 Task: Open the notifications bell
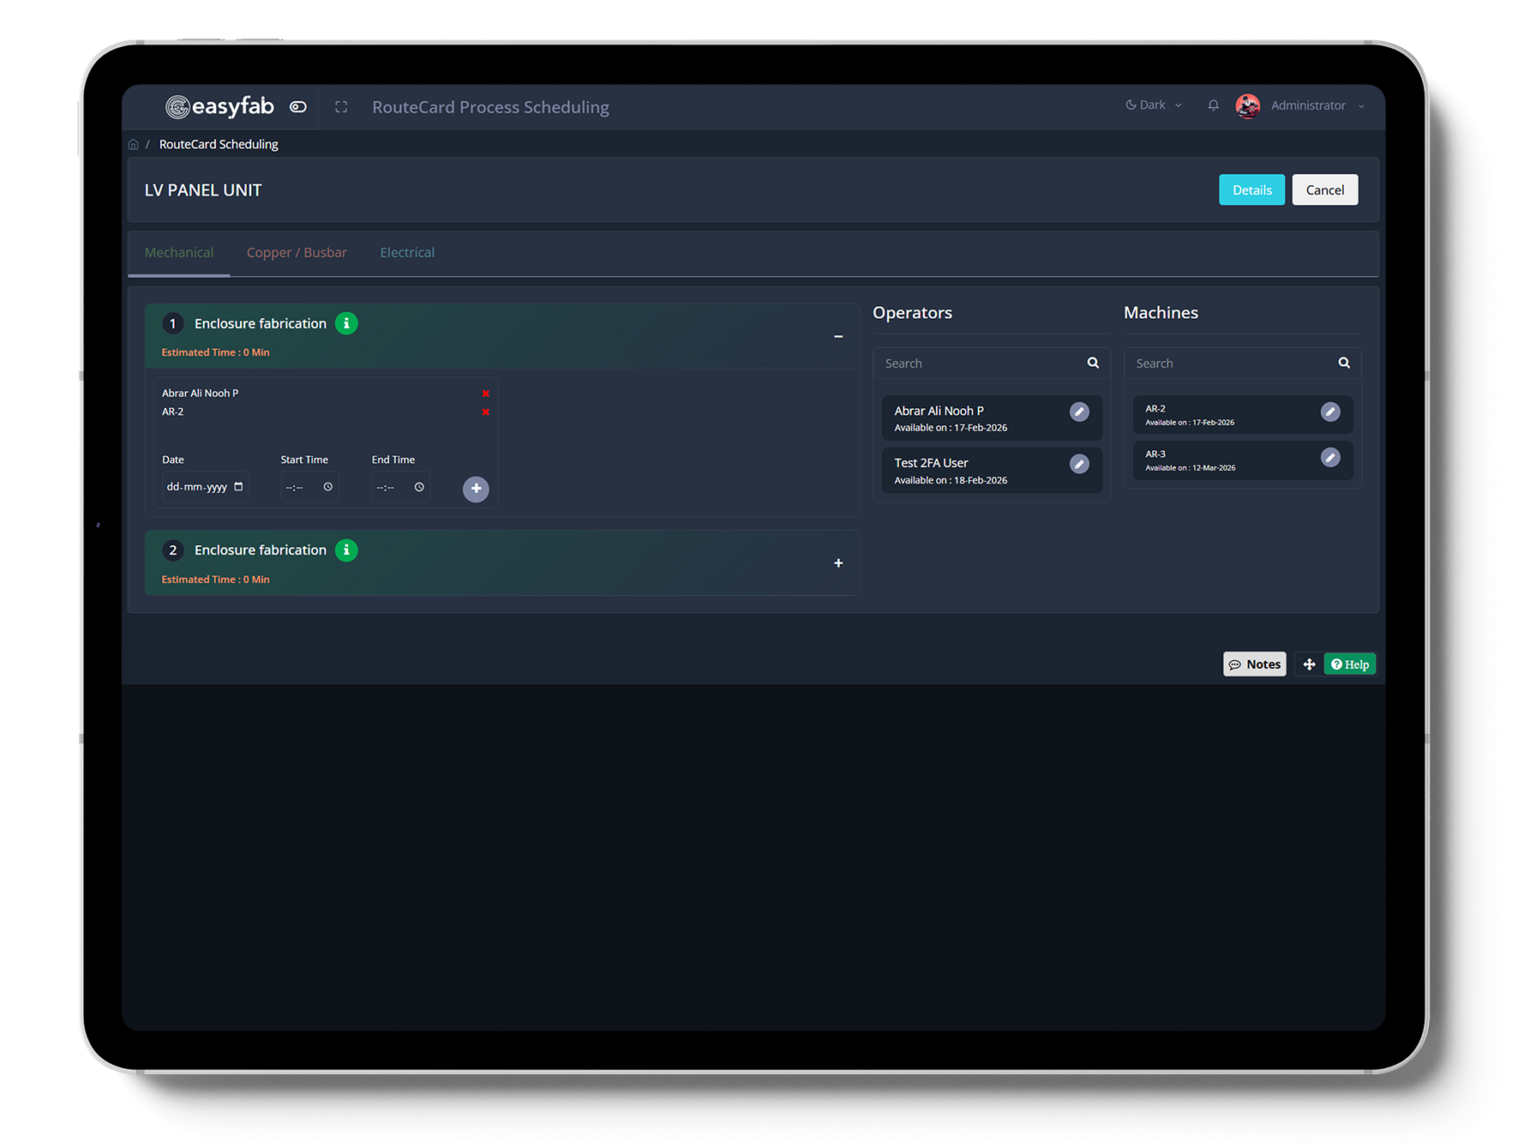pyautogui.click(x=1213, y=105)
